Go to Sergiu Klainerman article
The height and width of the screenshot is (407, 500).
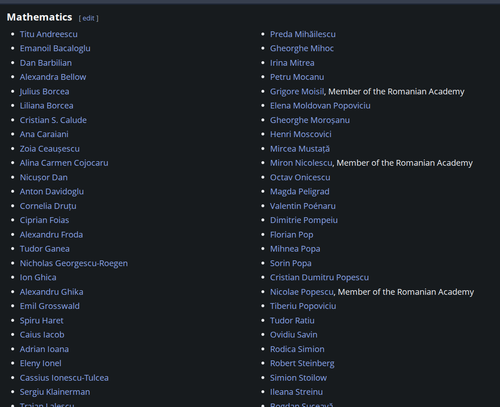[55, 392]
